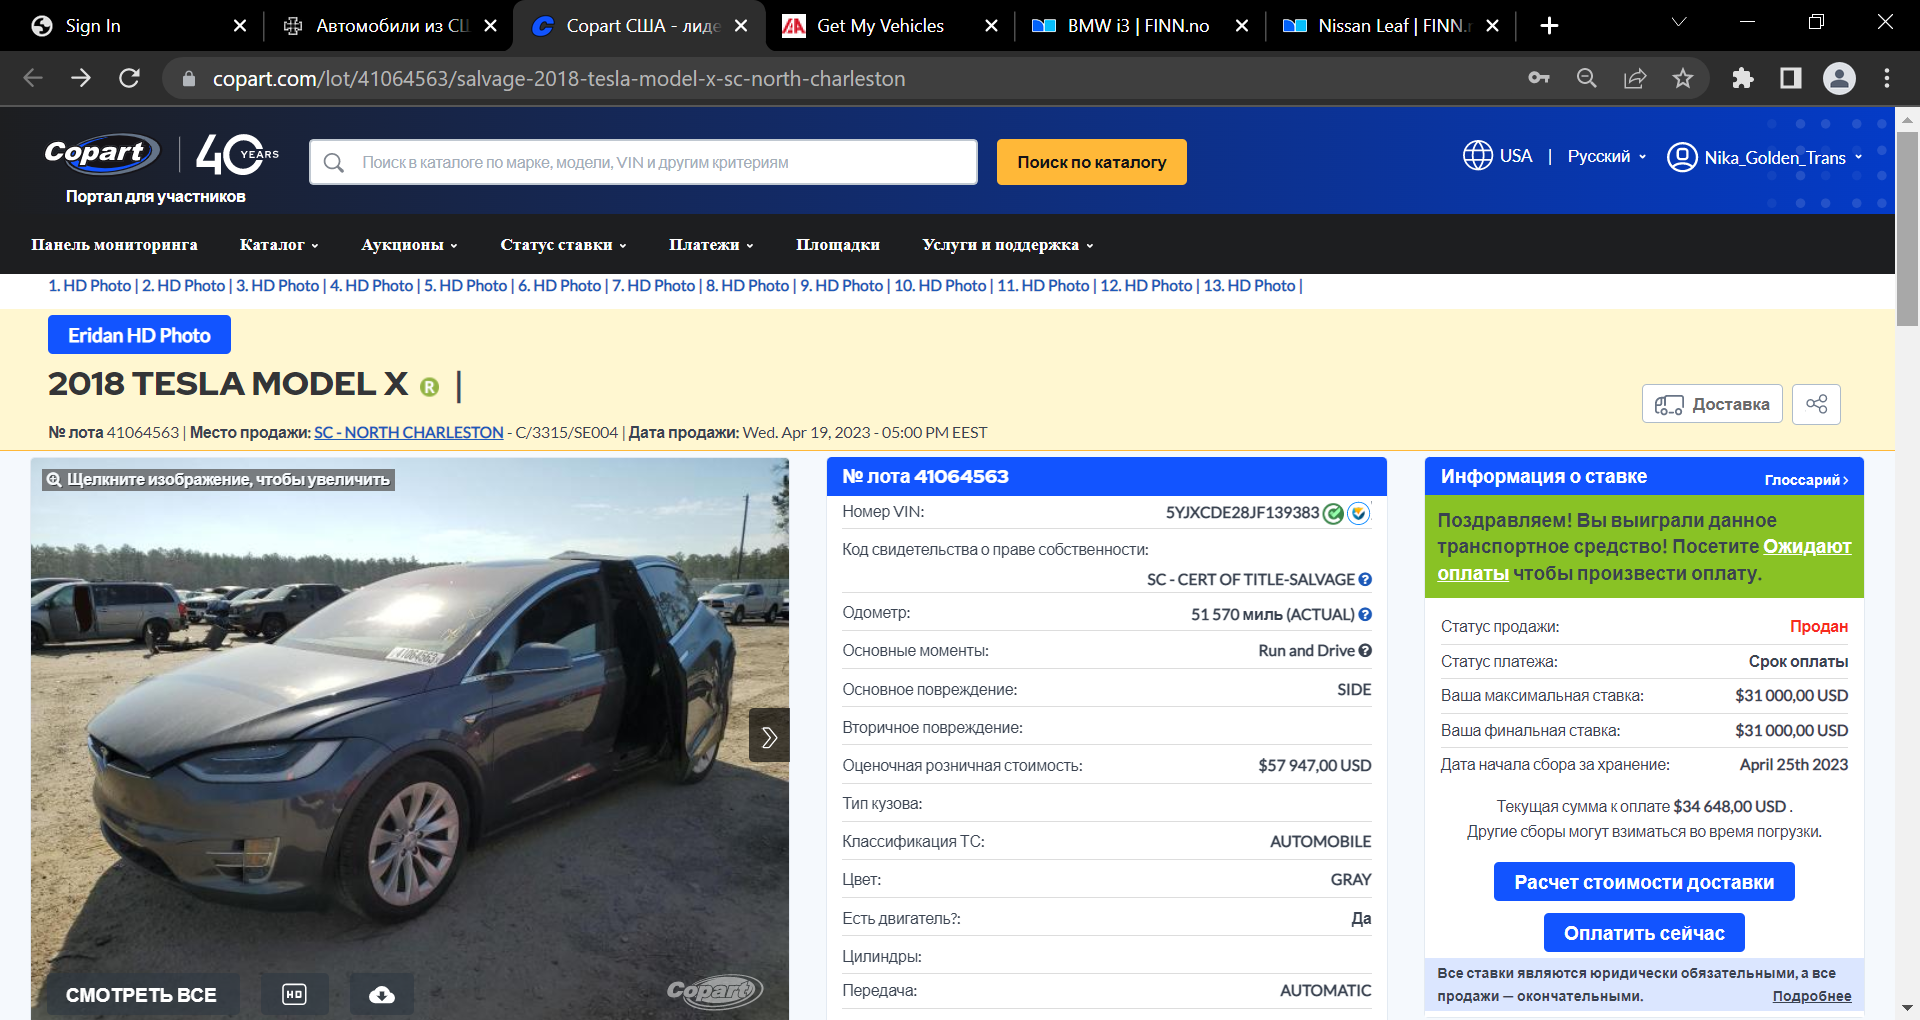Open the help icon beside Run and Drive
This screenshot has height=1020, width=1920.
(1365, 651)
